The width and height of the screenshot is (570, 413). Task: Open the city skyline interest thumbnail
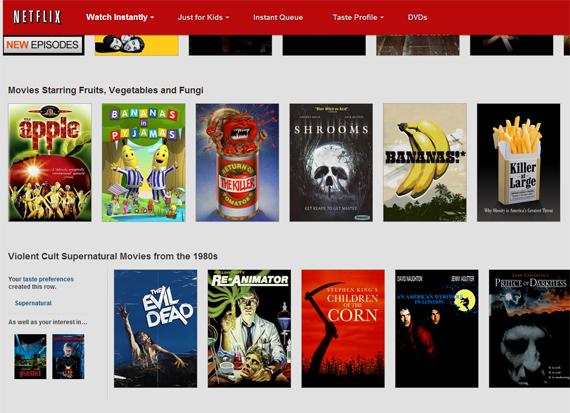coord(31,357)
